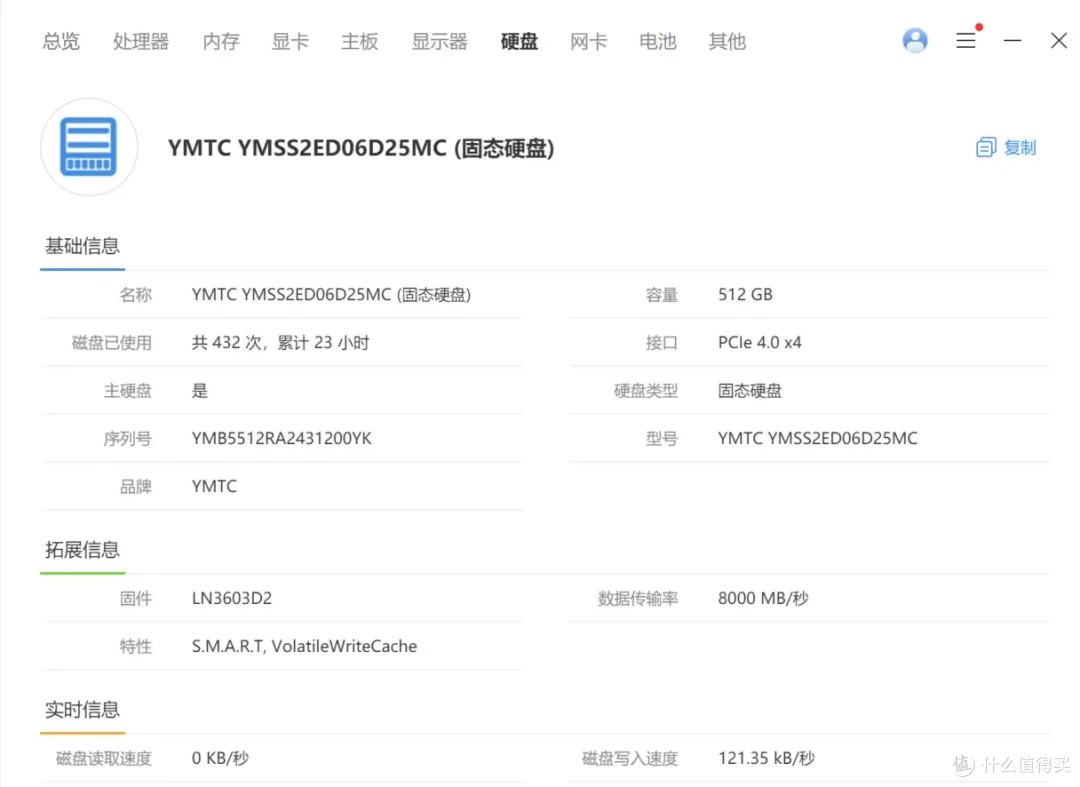The height and width of the screenshot is (787, 1080).
Task: Open the 内存 tab
Action: click(x=221, y=41)
